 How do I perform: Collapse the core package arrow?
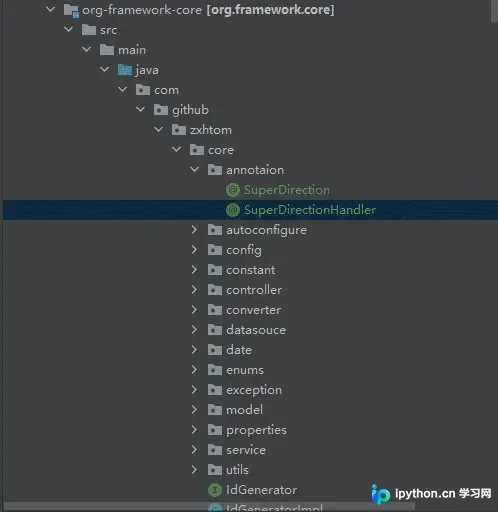[x=177, y=149]
